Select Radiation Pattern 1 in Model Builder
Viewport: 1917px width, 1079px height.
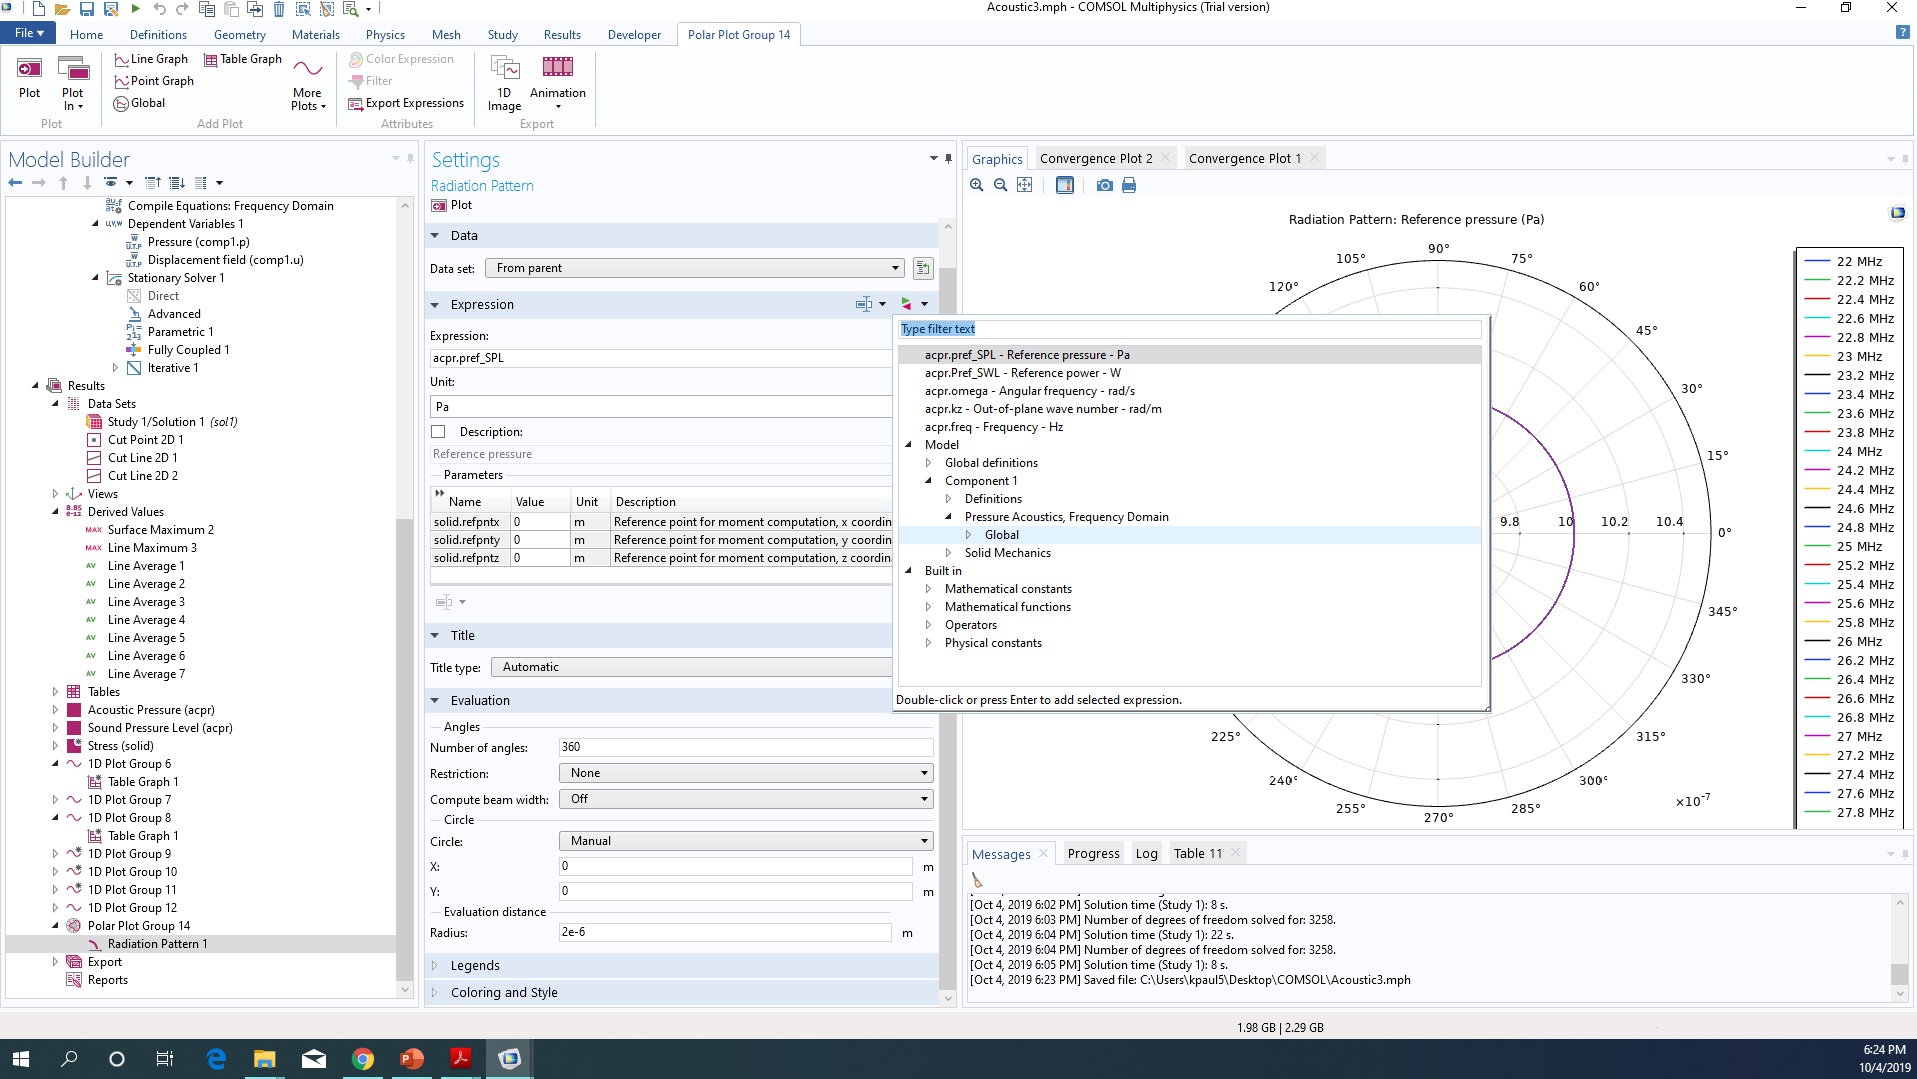click(157, 944)
